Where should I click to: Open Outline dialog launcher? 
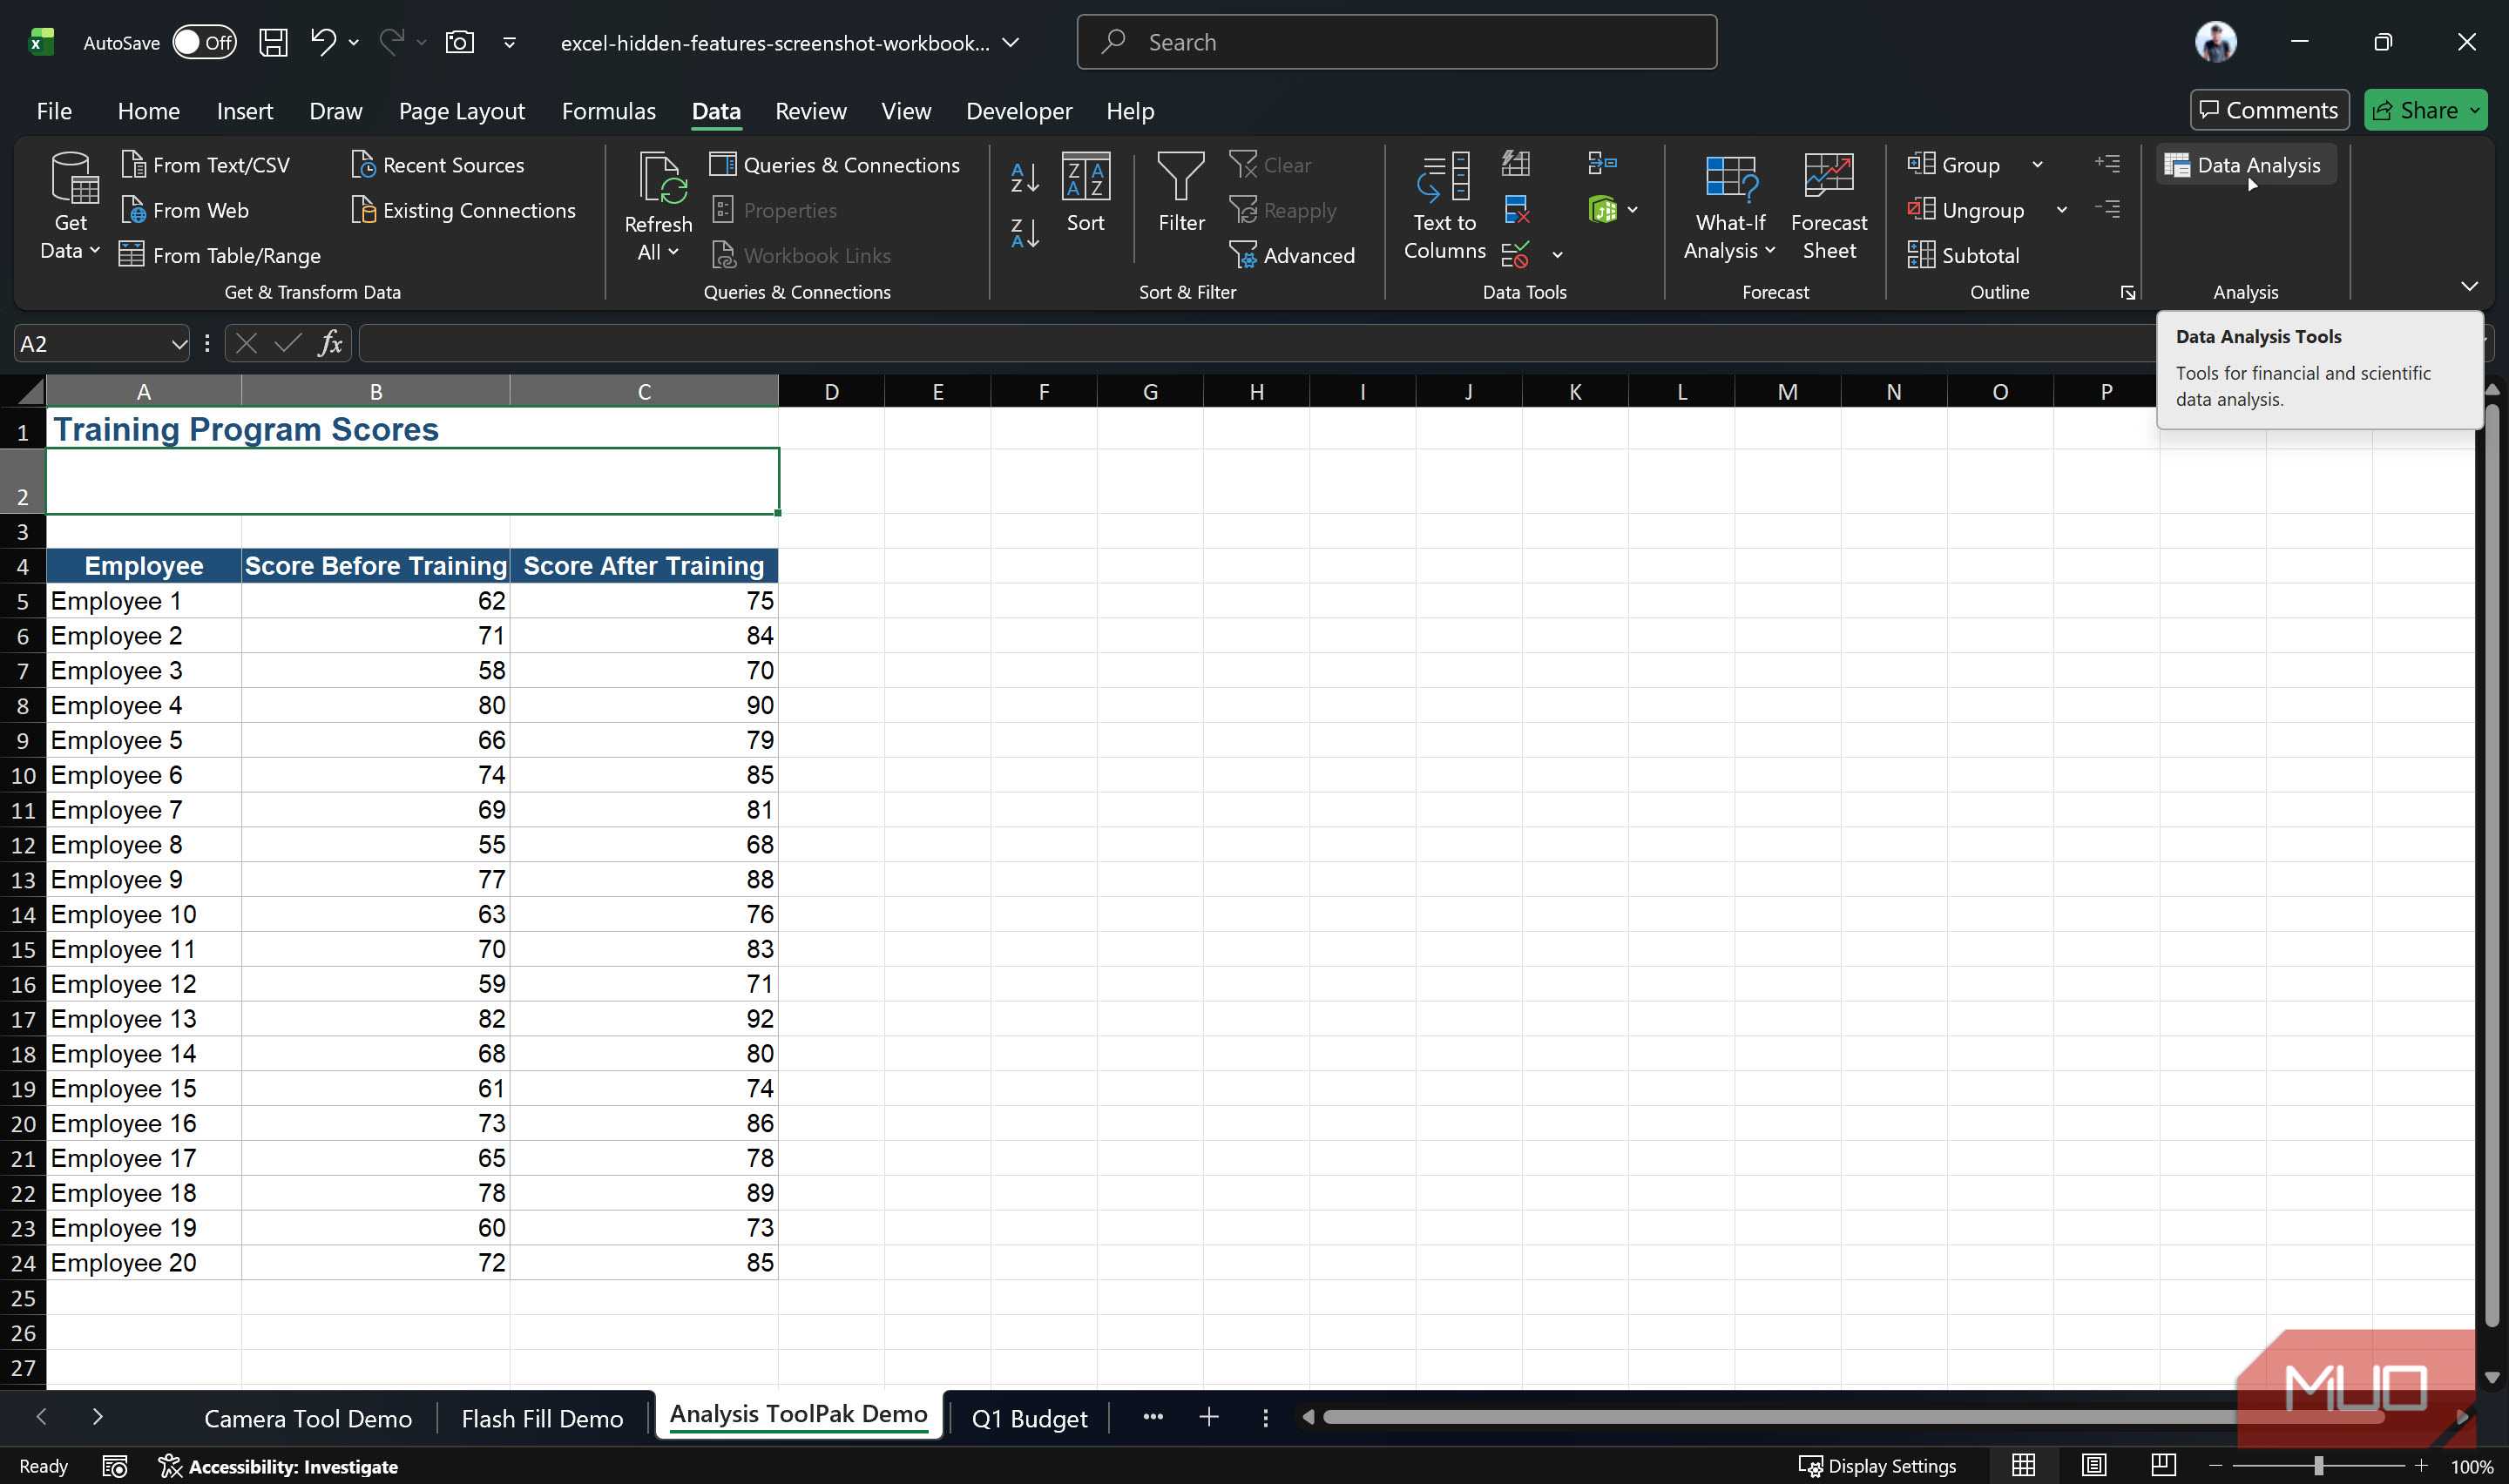tap(2128, 292)
